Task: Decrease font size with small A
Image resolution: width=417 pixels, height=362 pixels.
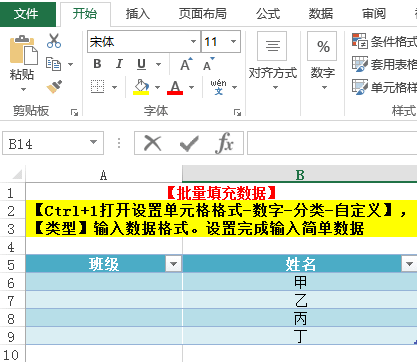Action: coord(209,64)
